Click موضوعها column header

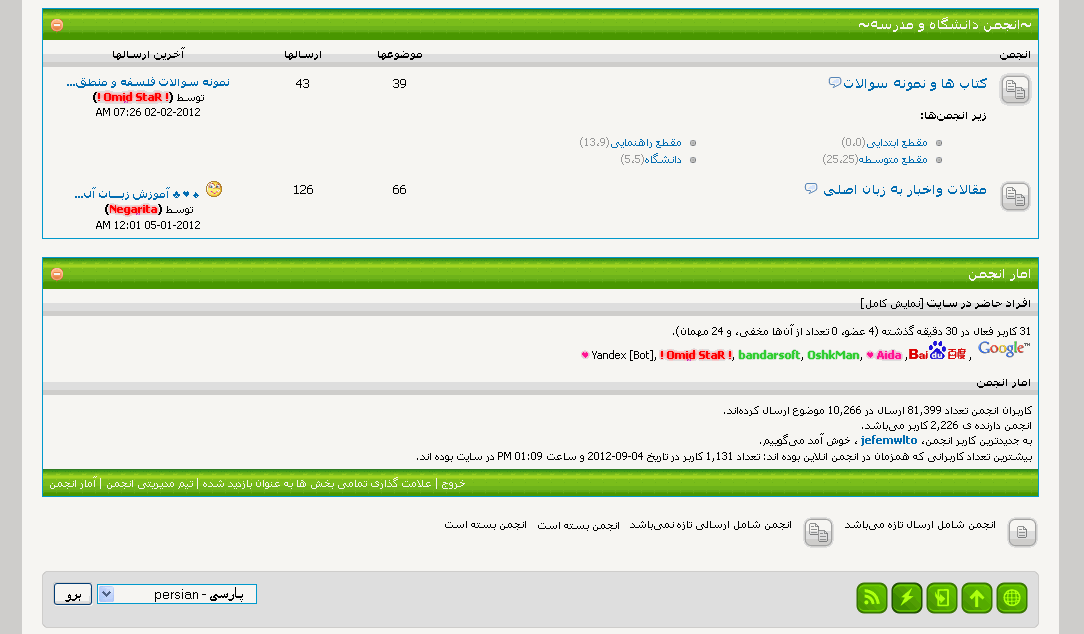tap(400, 55)
